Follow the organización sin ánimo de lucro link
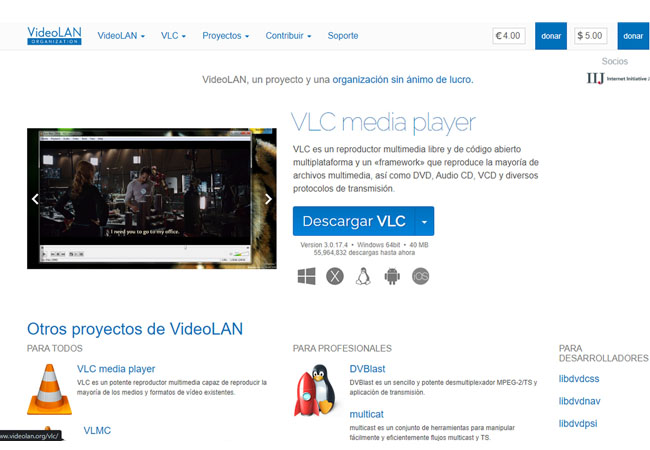Image resolution: width=650 pixels, height=450 pixels. coord(403,80)
